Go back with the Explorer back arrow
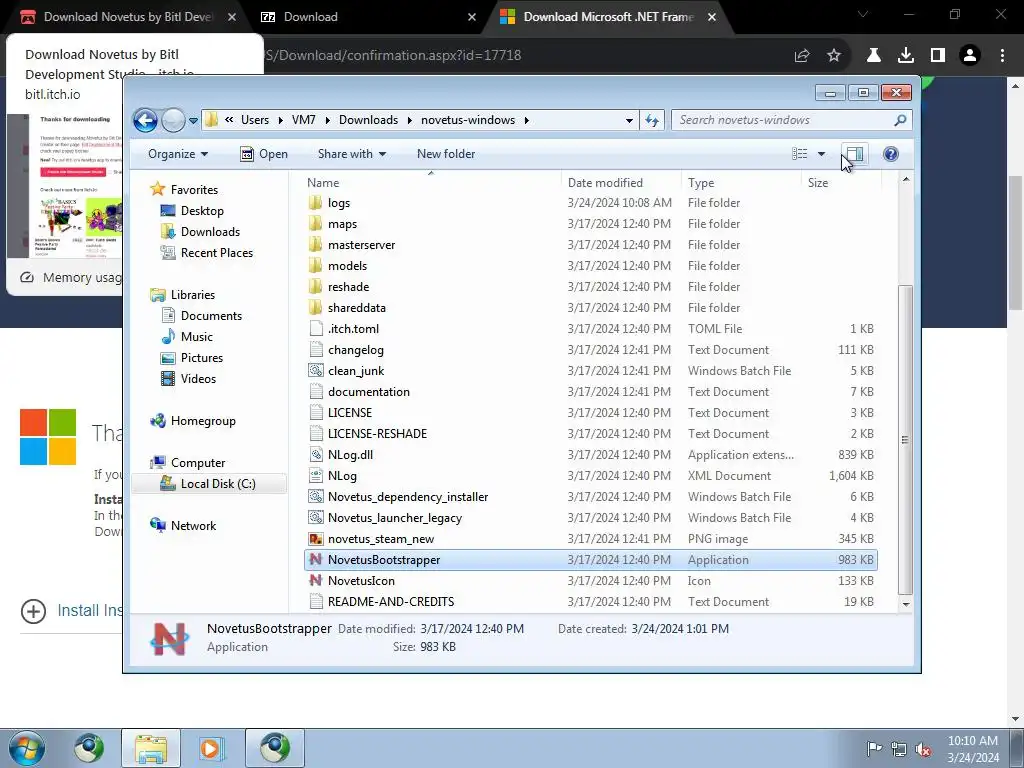Viewport: 1024px width, 768px height. (145, 120)
